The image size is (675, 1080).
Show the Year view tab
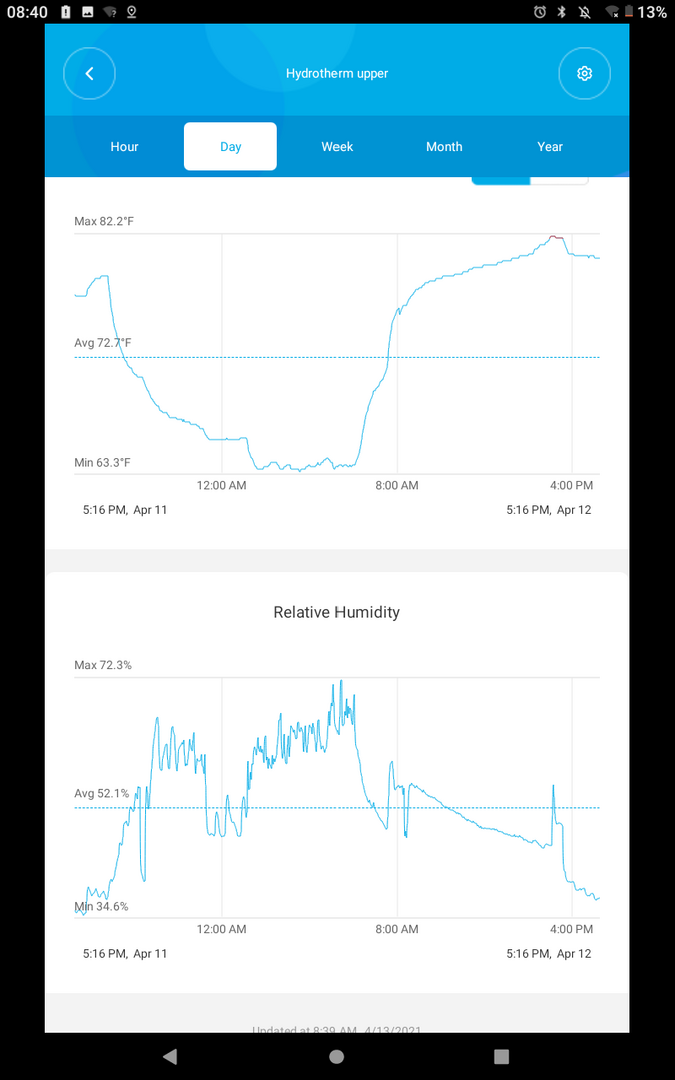coord(550,147)
